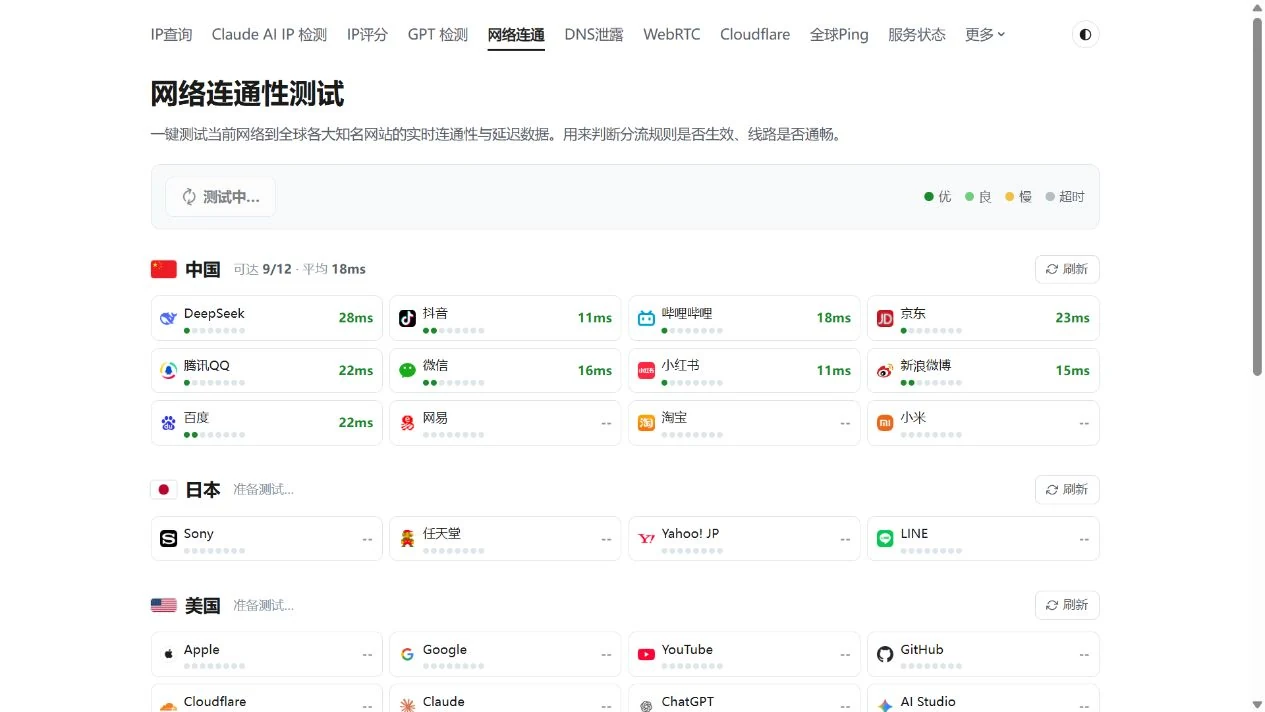
Task: Click the Baidu (百度) paw icon
Action: pyautogui.click(x=168, y=422)
